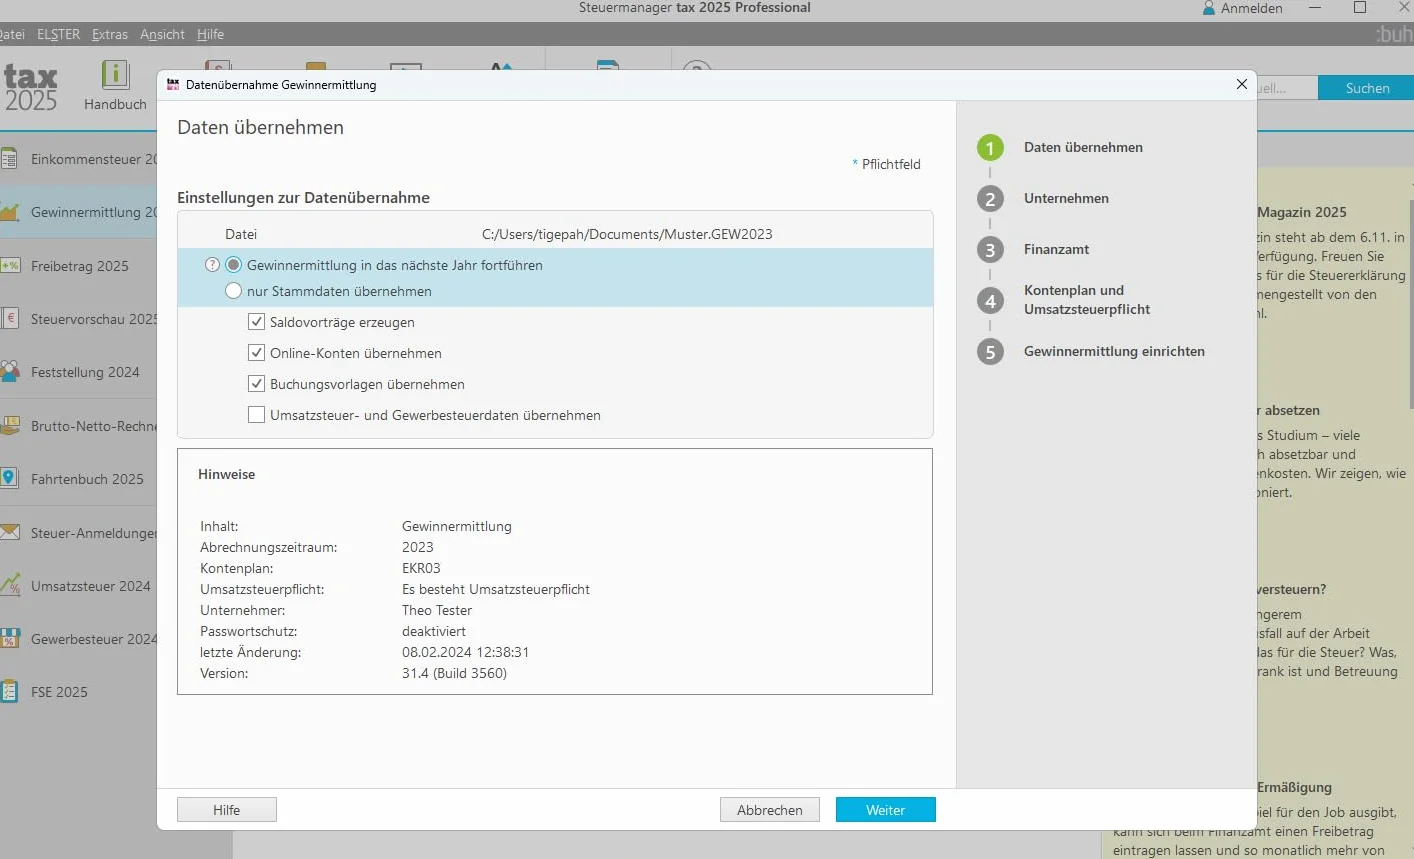Image resolution: width=1414 pixels, height=859 pixels.
Task: Open the ELSTER menu
Action: tap(58, 34)
